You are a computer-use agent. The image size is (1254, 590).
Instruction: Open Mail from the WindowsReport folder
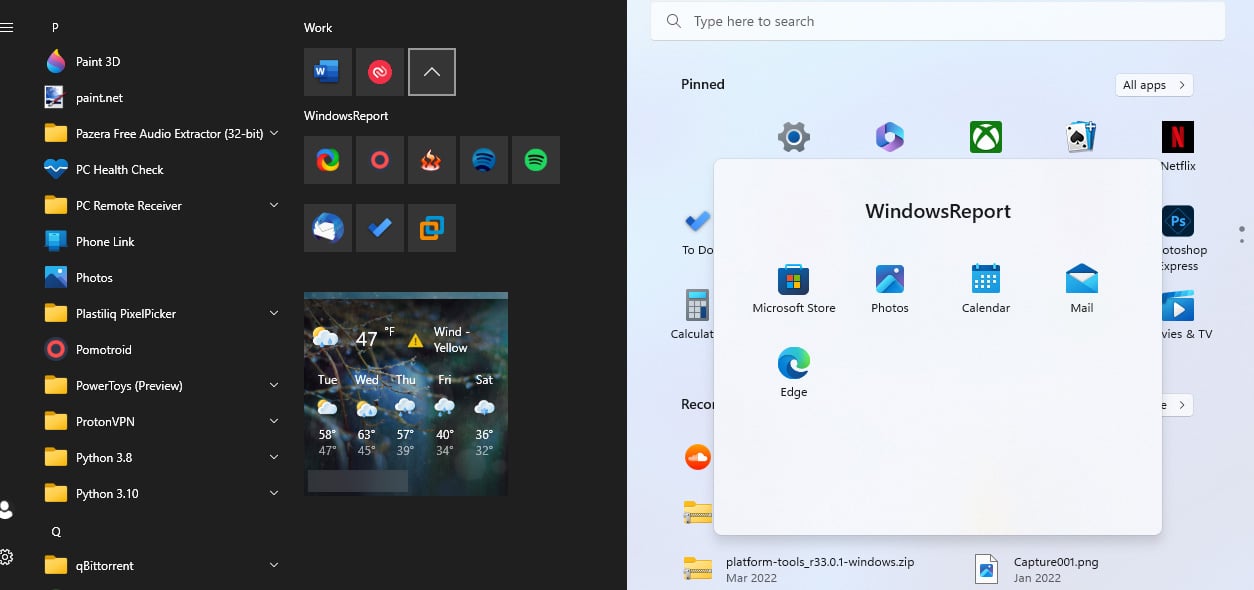pos(1082,289)
